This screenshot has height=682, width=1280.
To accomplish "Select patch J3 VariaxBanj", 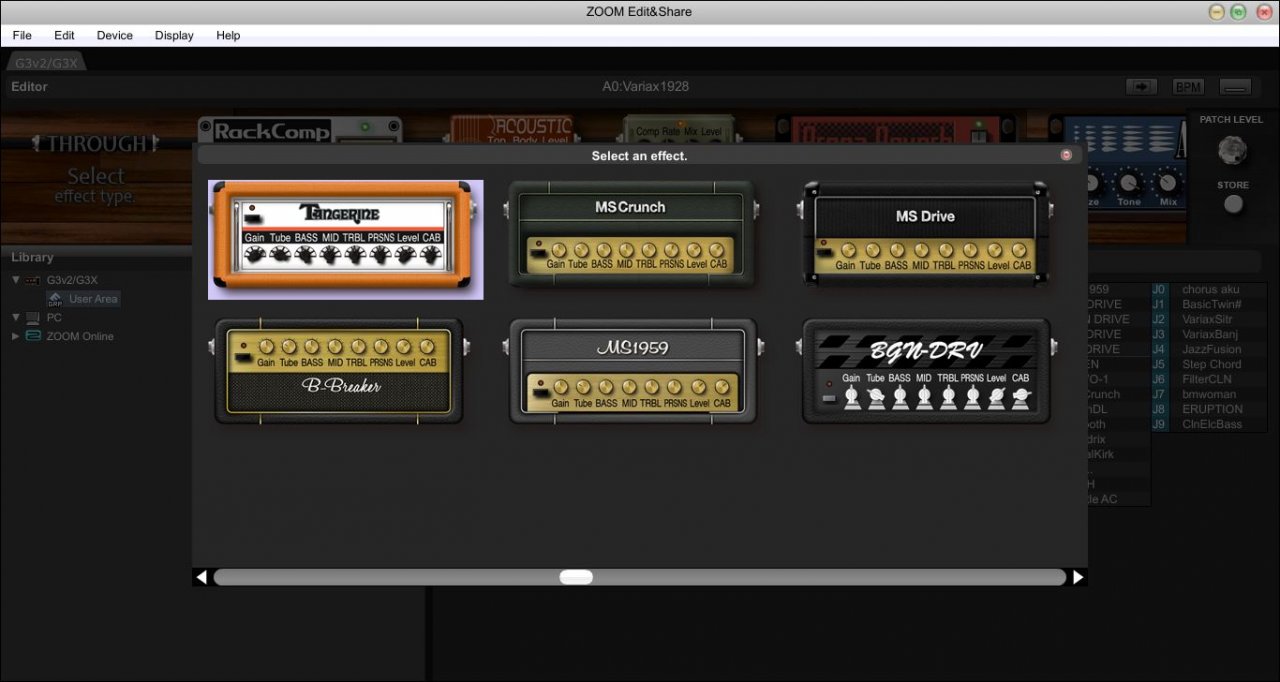I will pos(1208,334).
